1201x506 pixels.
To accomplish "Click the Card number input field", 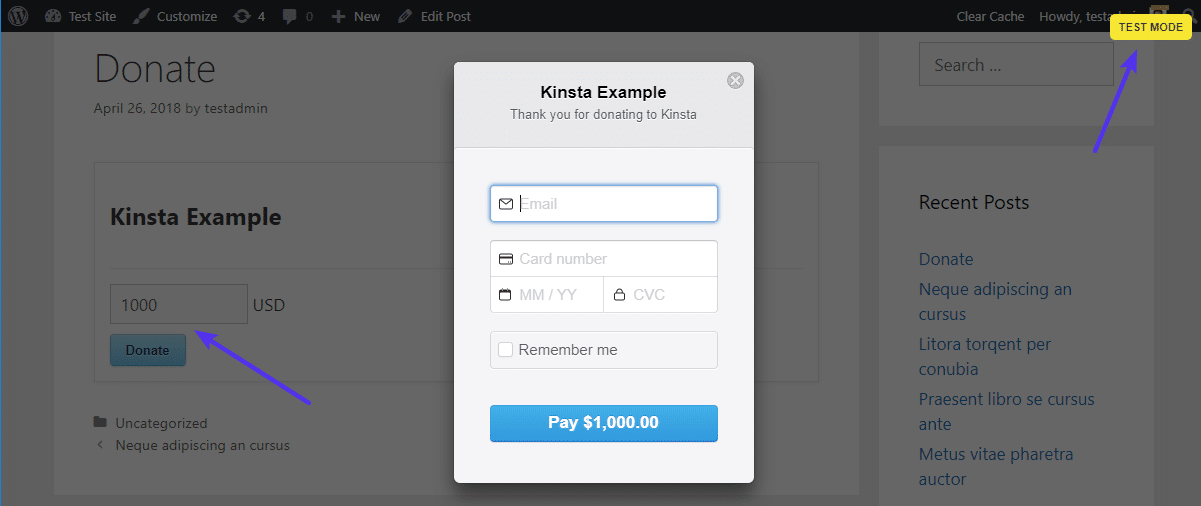I will [615, 259].
